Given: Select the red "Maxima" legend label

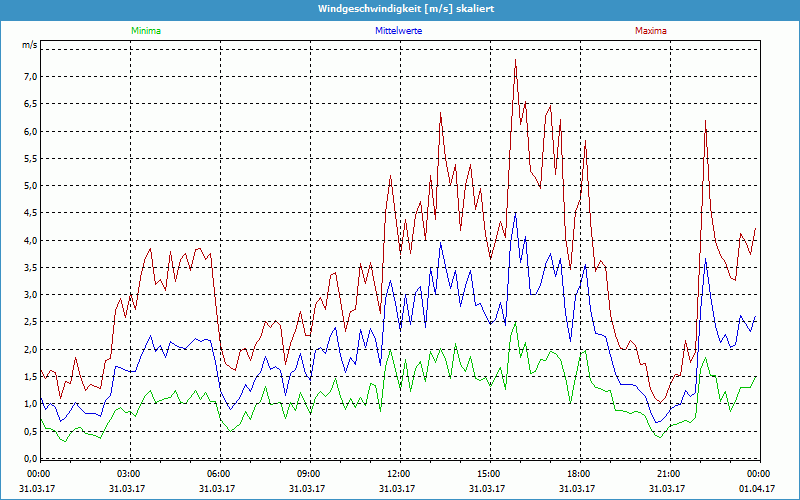Looking at the screenshot, I should [x=651, y=31].
